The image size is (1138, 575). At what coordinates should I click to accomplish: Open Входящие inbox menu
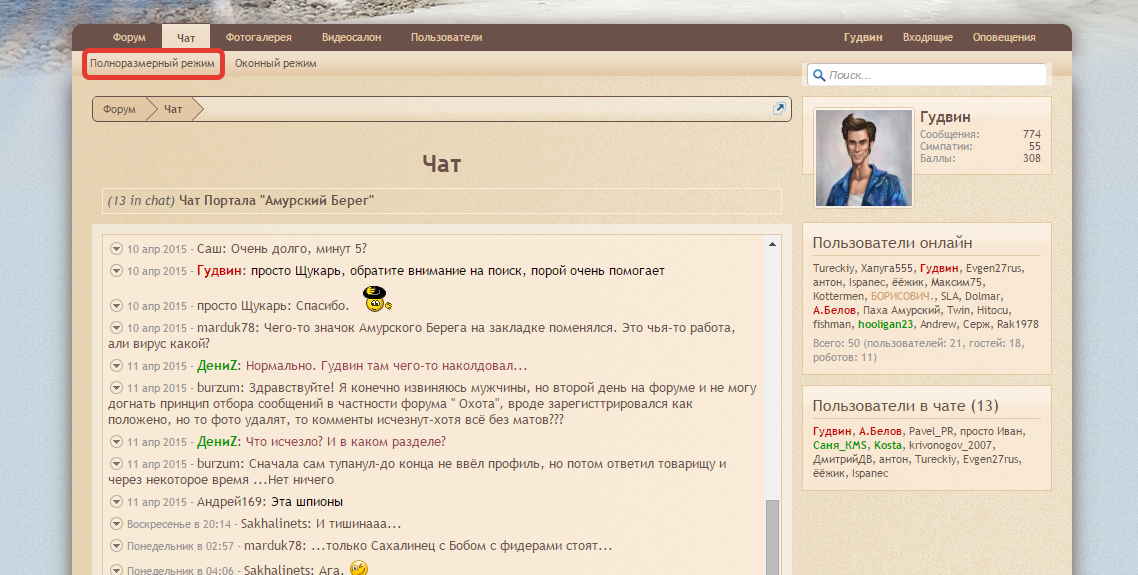coord(927,38)
